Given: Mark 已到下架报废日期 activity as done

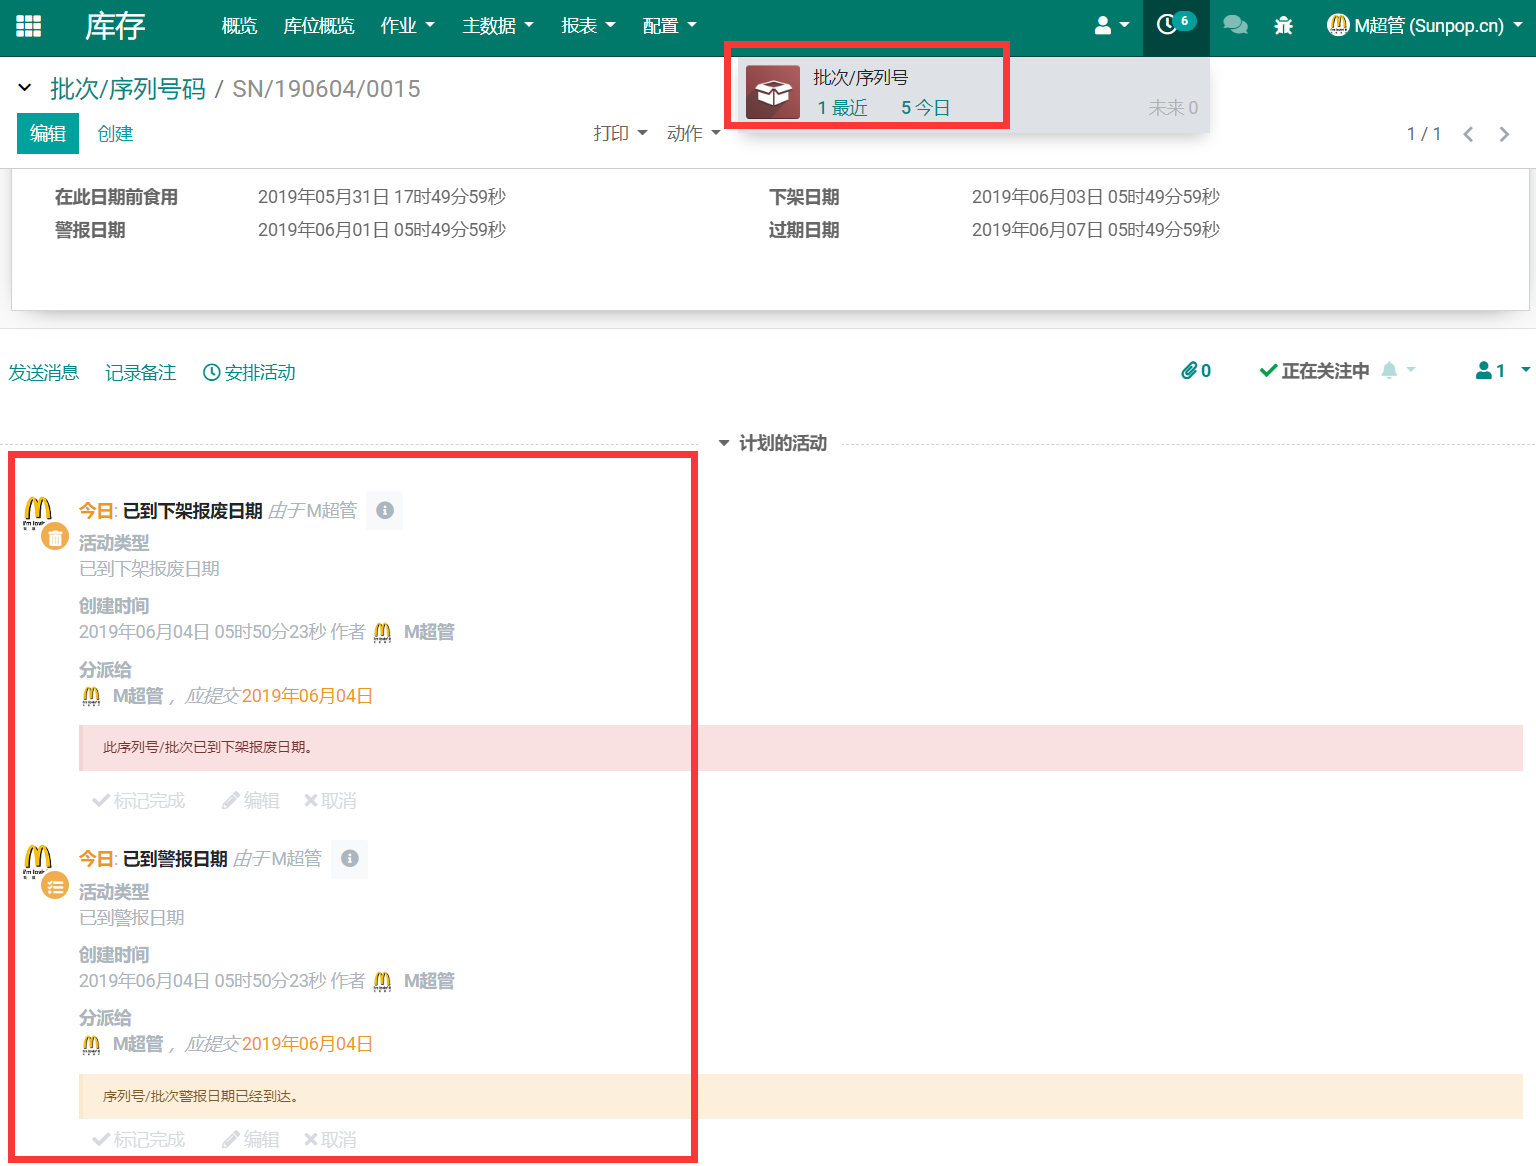Looking at the screenshot, I should coord(139,801).
